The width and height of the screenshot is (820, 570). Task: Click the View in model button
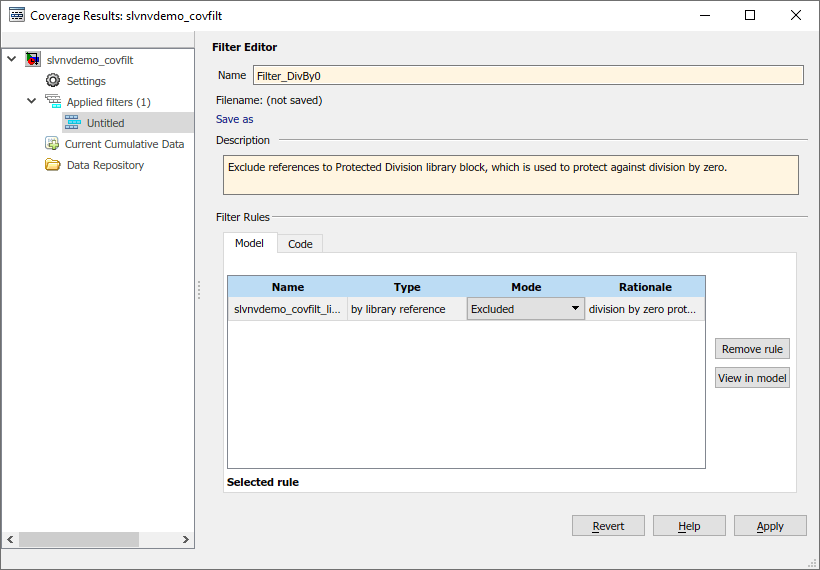(x=752, y=378)
